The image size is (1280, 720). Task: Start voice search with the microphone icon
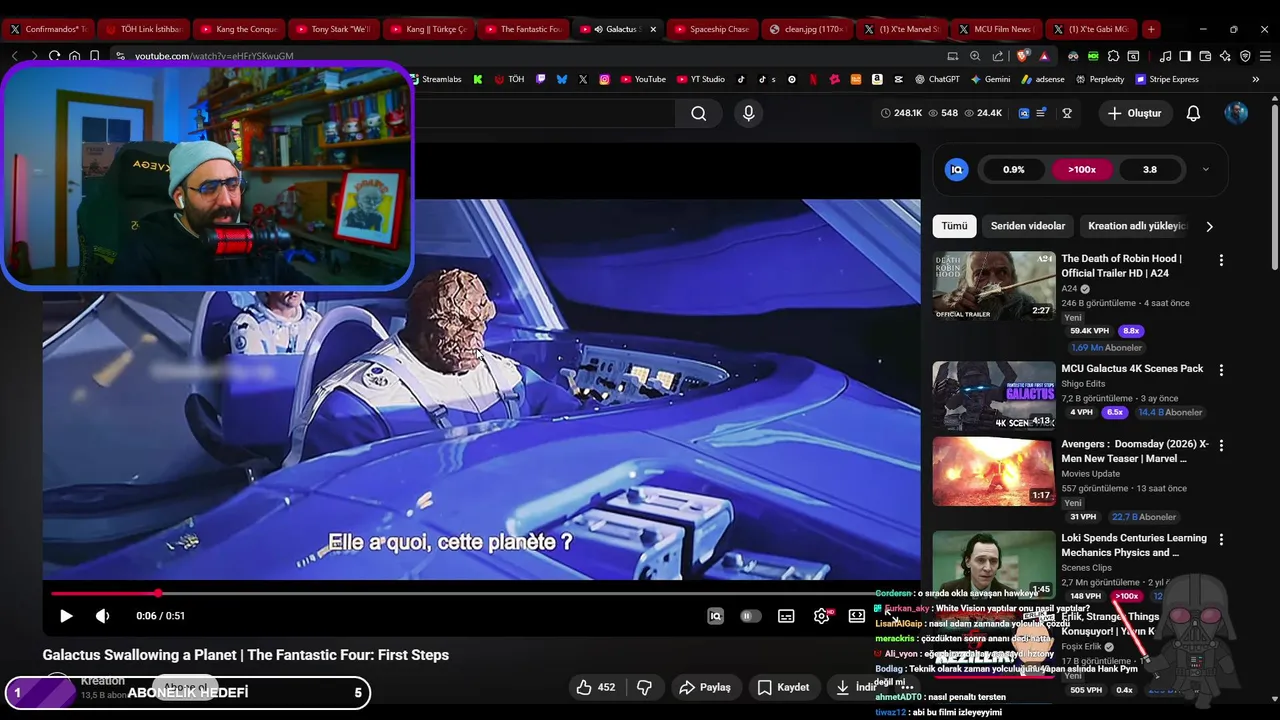748,114
